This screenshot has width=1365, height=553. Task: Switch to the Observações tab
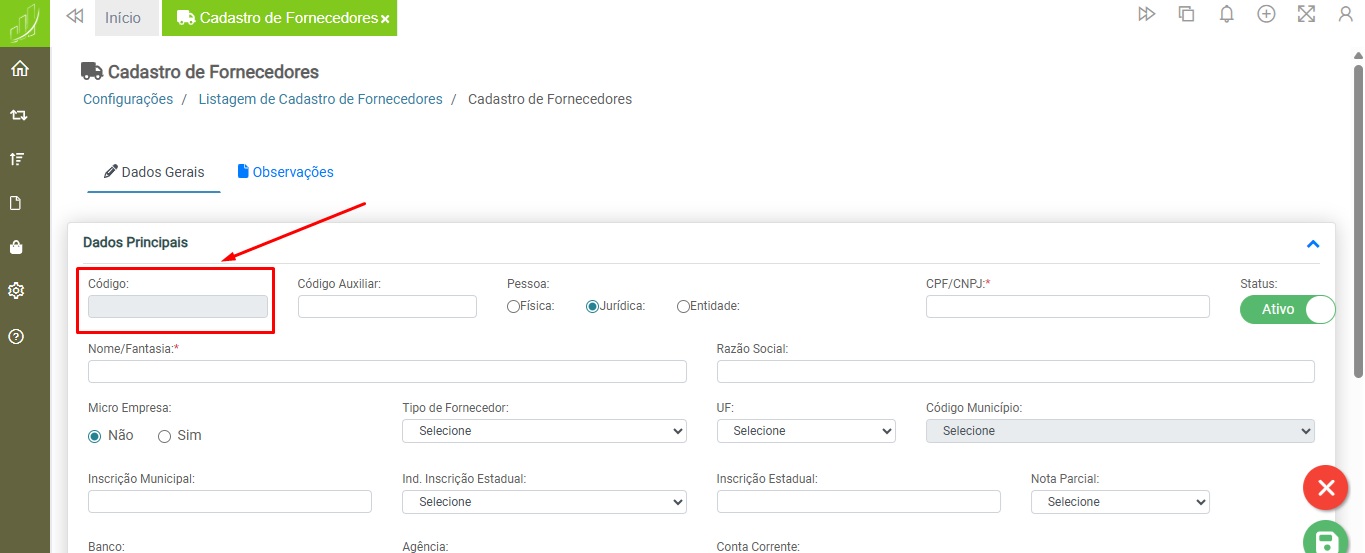click(286, 172)
